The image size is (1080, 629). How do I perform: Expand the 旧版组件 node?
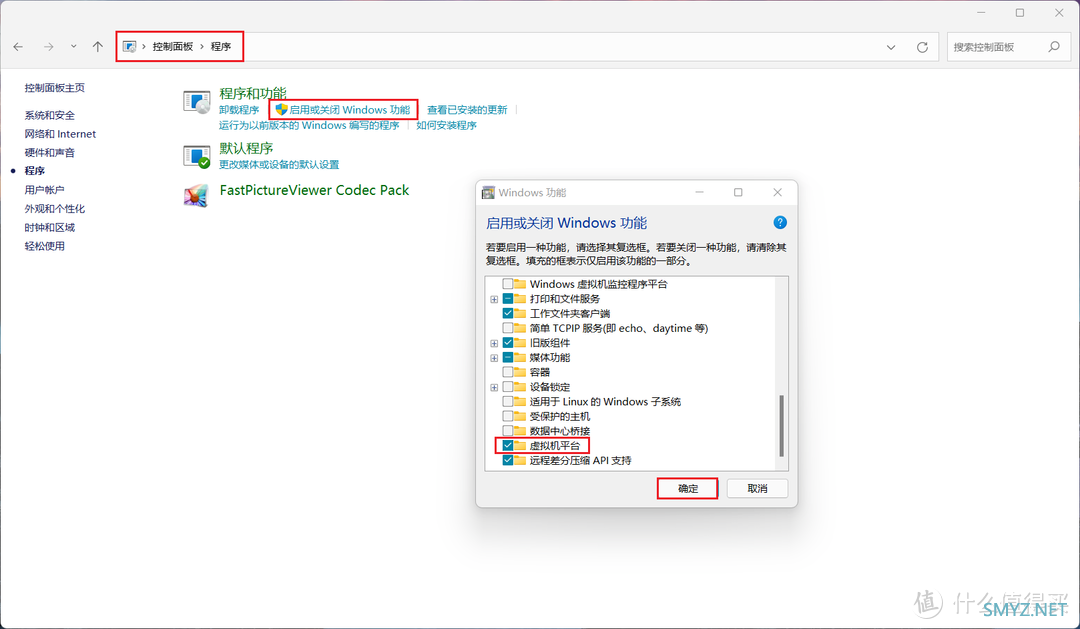(x=494, y=343)
